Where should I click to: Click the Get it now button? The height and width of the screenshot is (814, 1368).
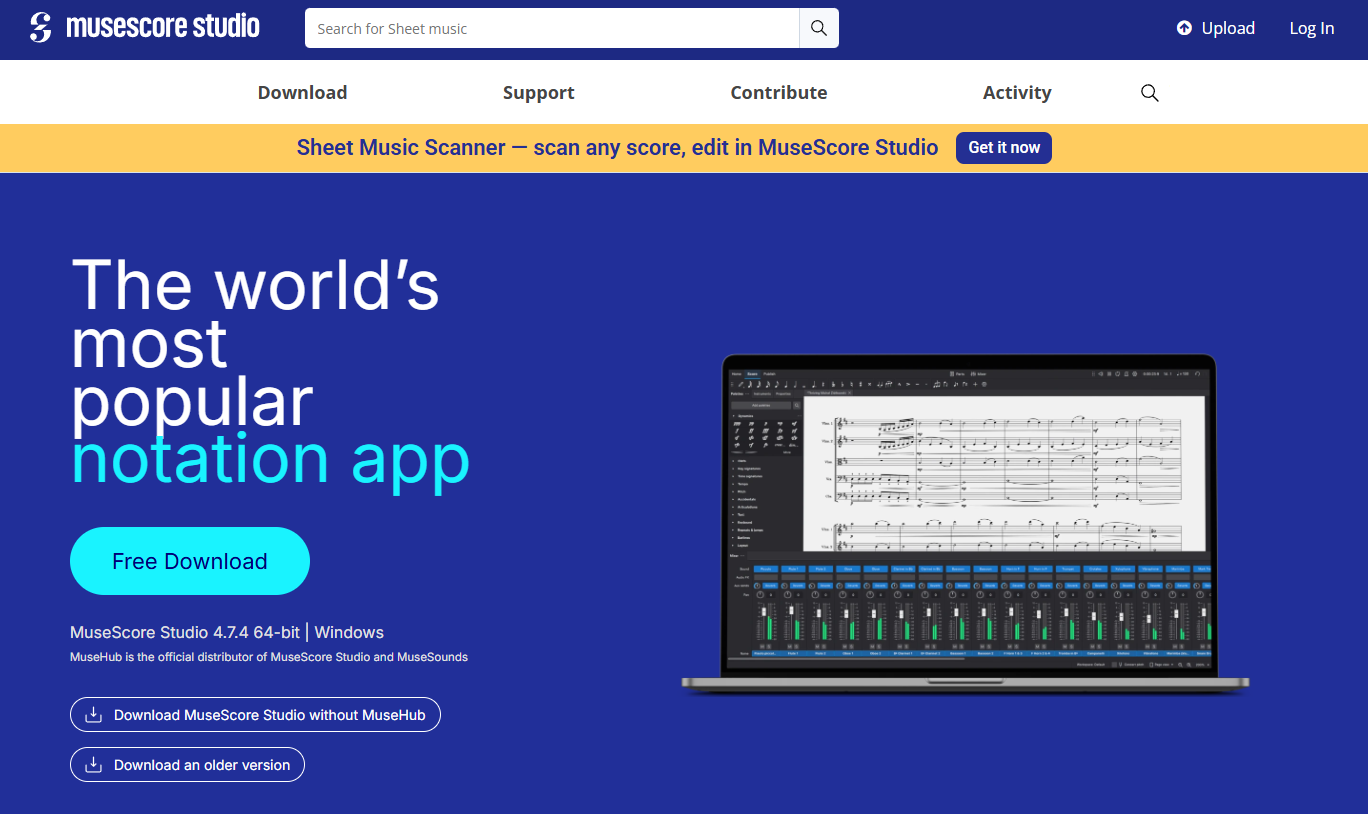[x=1004, y=148]
